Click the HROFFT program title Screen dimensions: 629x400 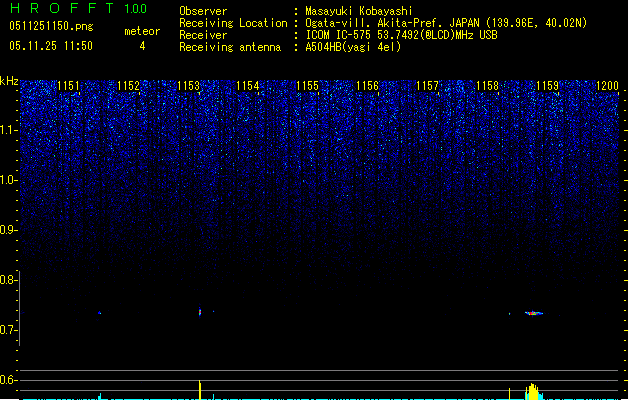(x=62, y=8)
